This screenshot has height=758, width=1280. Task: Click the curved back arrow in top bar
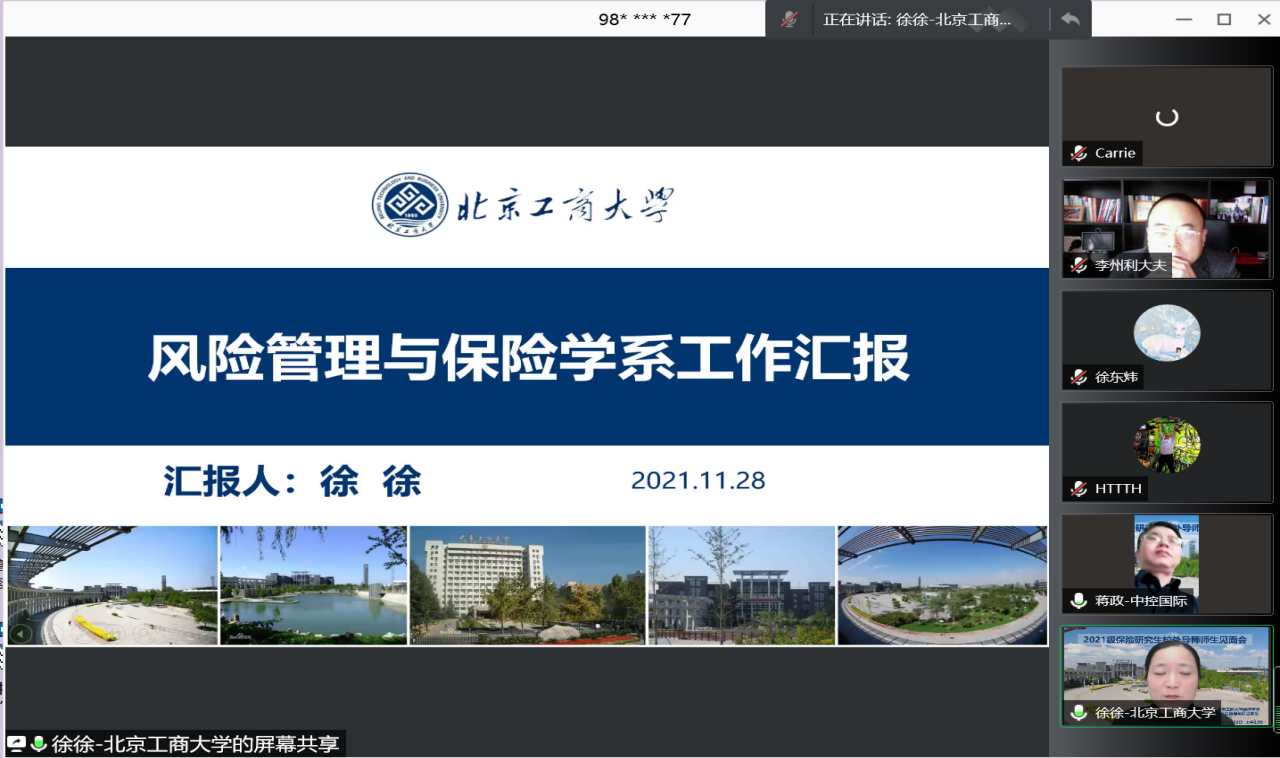1070,19
